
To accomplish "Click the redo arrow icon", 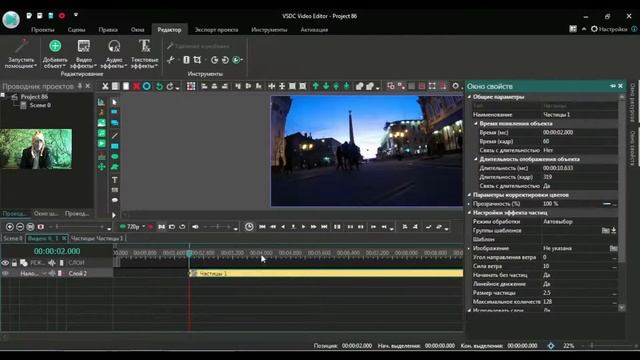I will [x=170, y=86].
